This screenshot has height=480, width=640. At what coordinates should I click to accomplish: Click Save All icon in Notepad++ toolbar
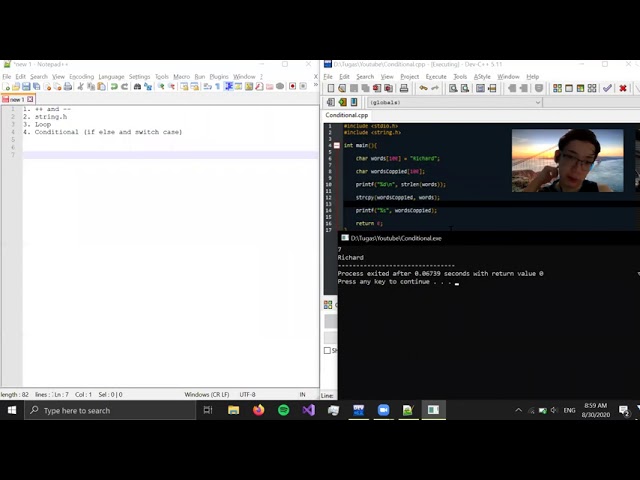coord(36,87)
